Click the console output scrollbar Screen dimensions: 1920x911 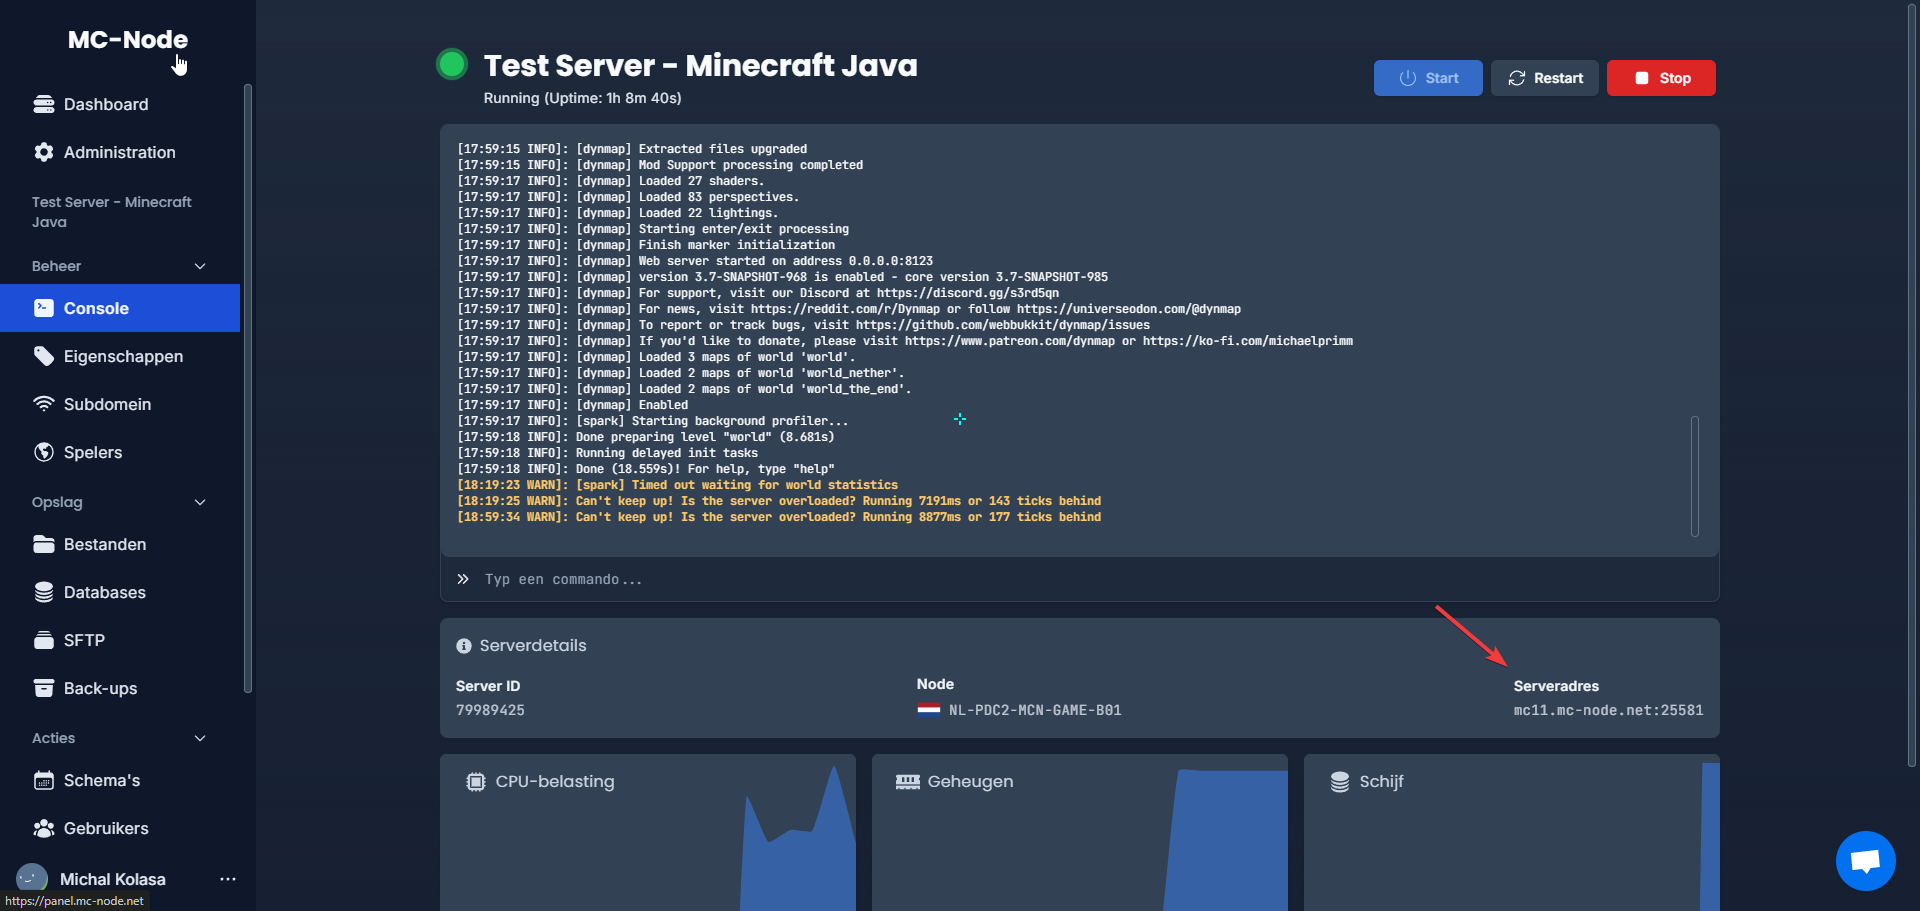click(x=1695, y=476)
